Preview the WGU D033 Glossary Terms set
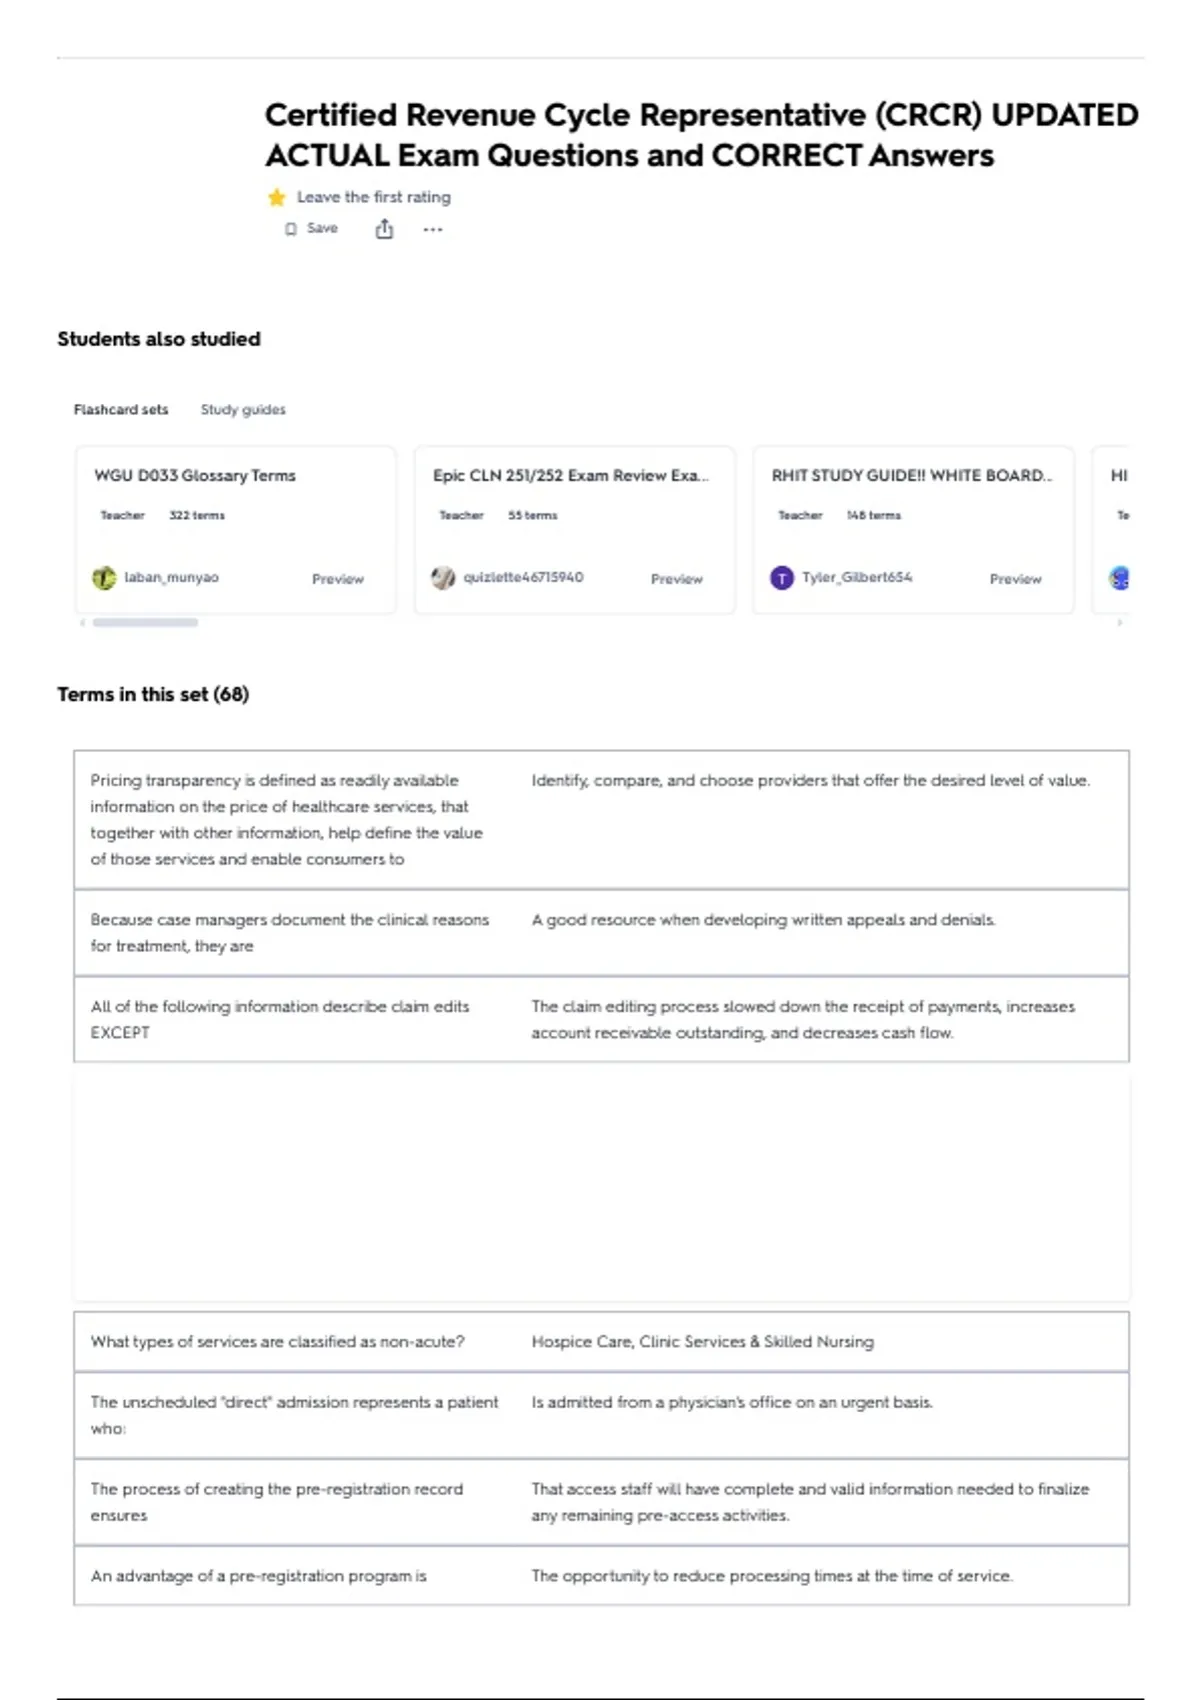 point(338,579)
